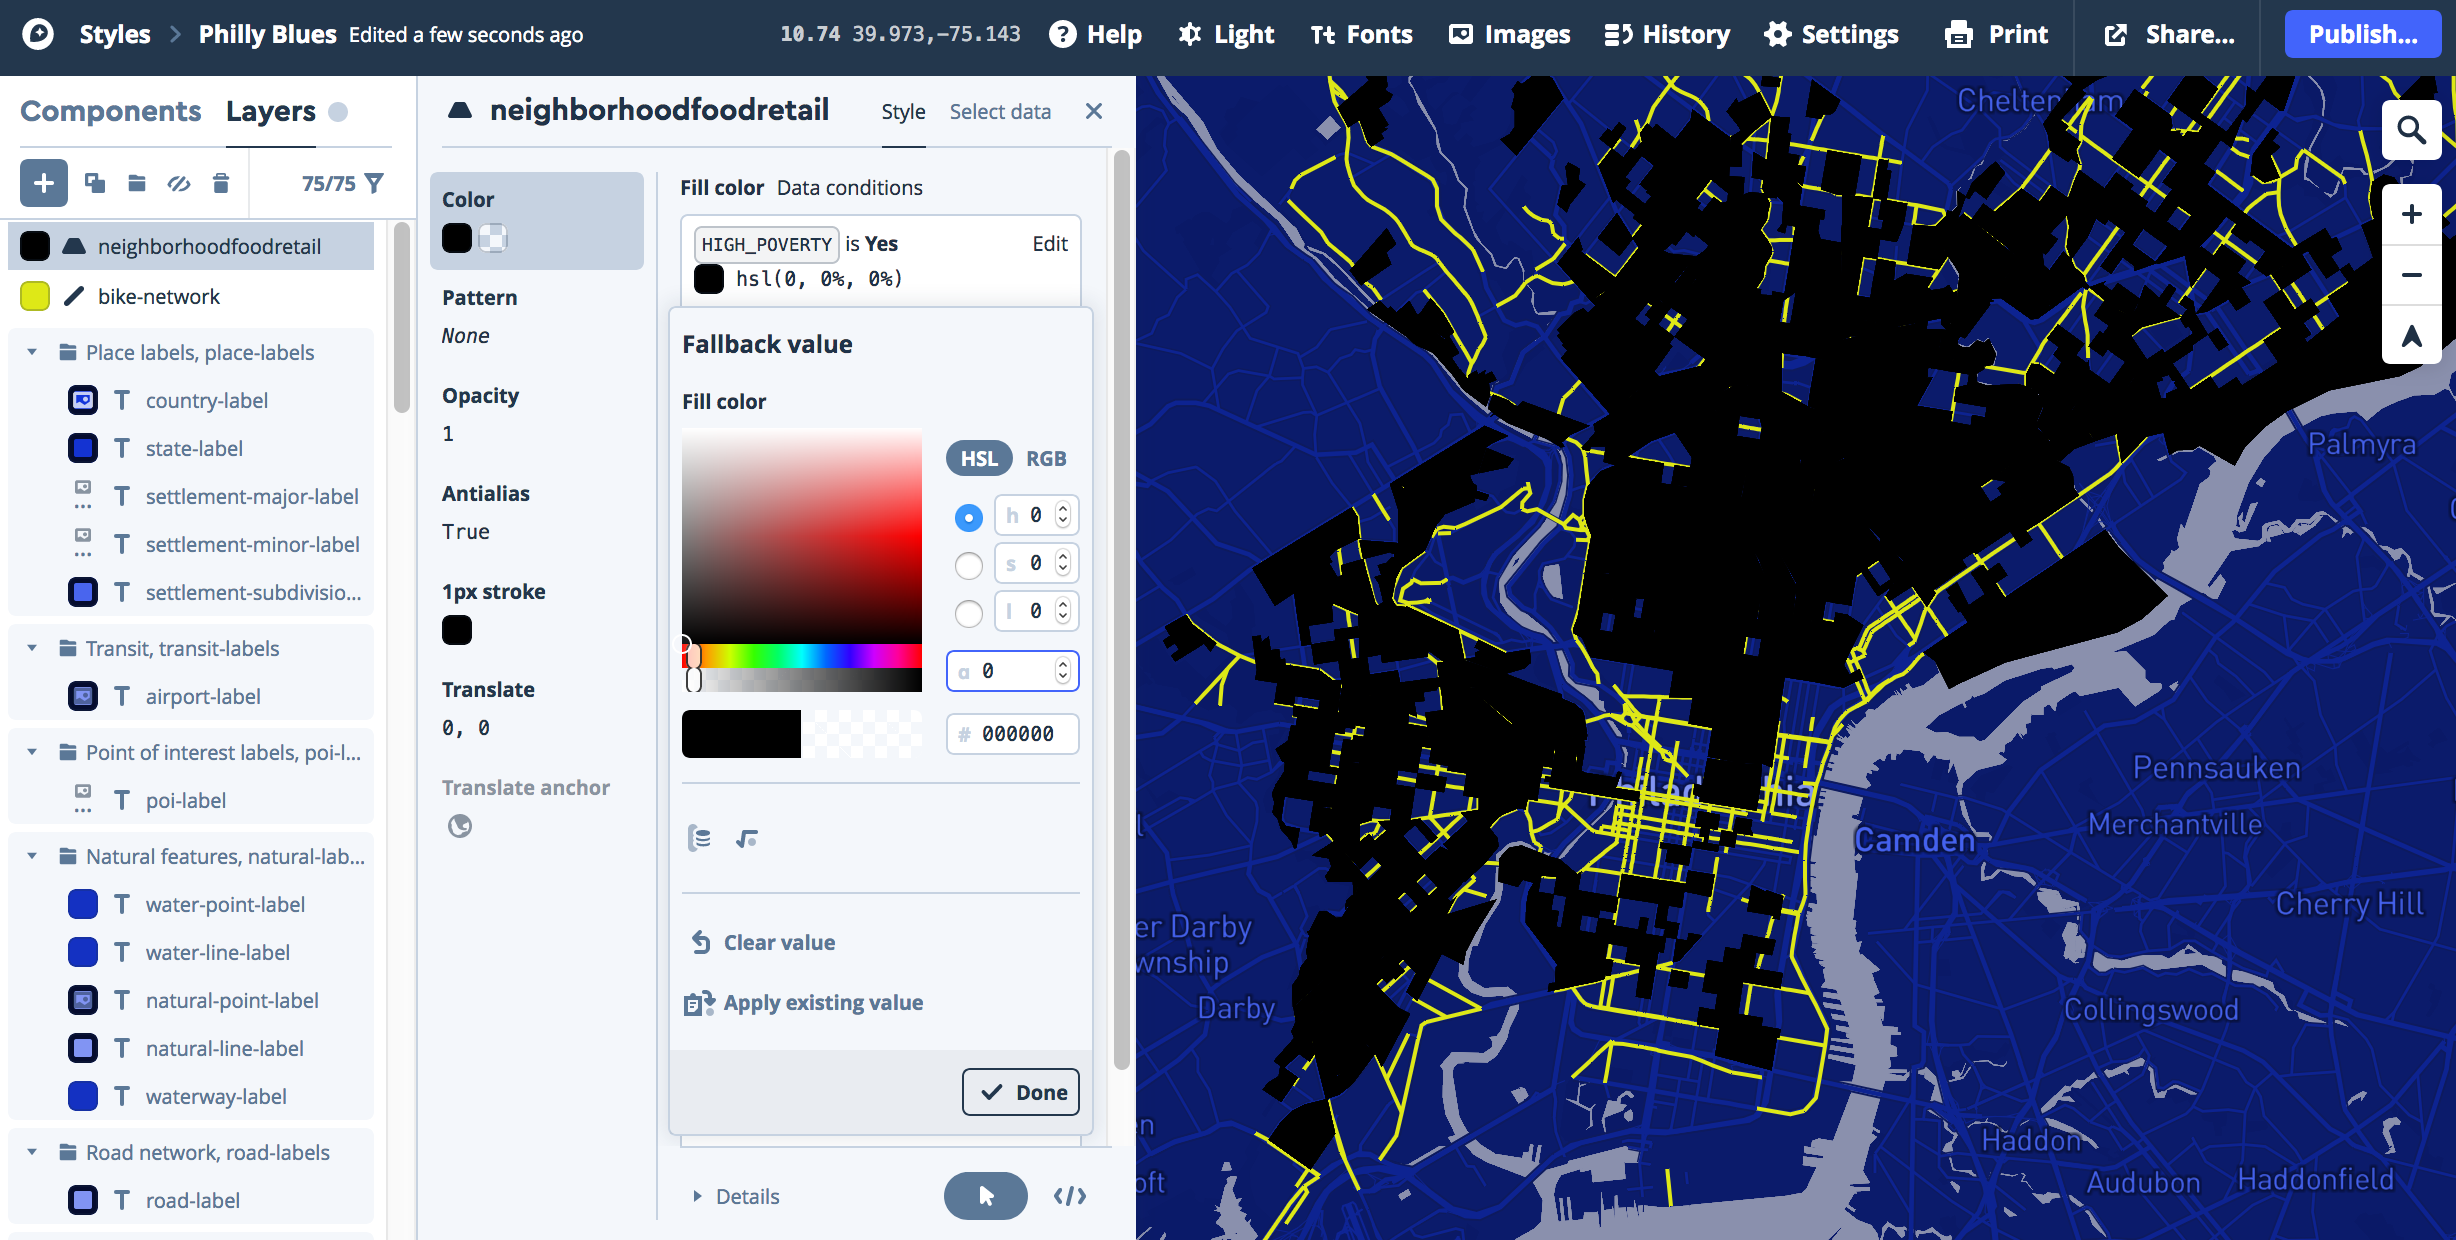This screenshot has width=2456, height=1240.
Task: Collapse the Place labels folder
Action: 32,352
